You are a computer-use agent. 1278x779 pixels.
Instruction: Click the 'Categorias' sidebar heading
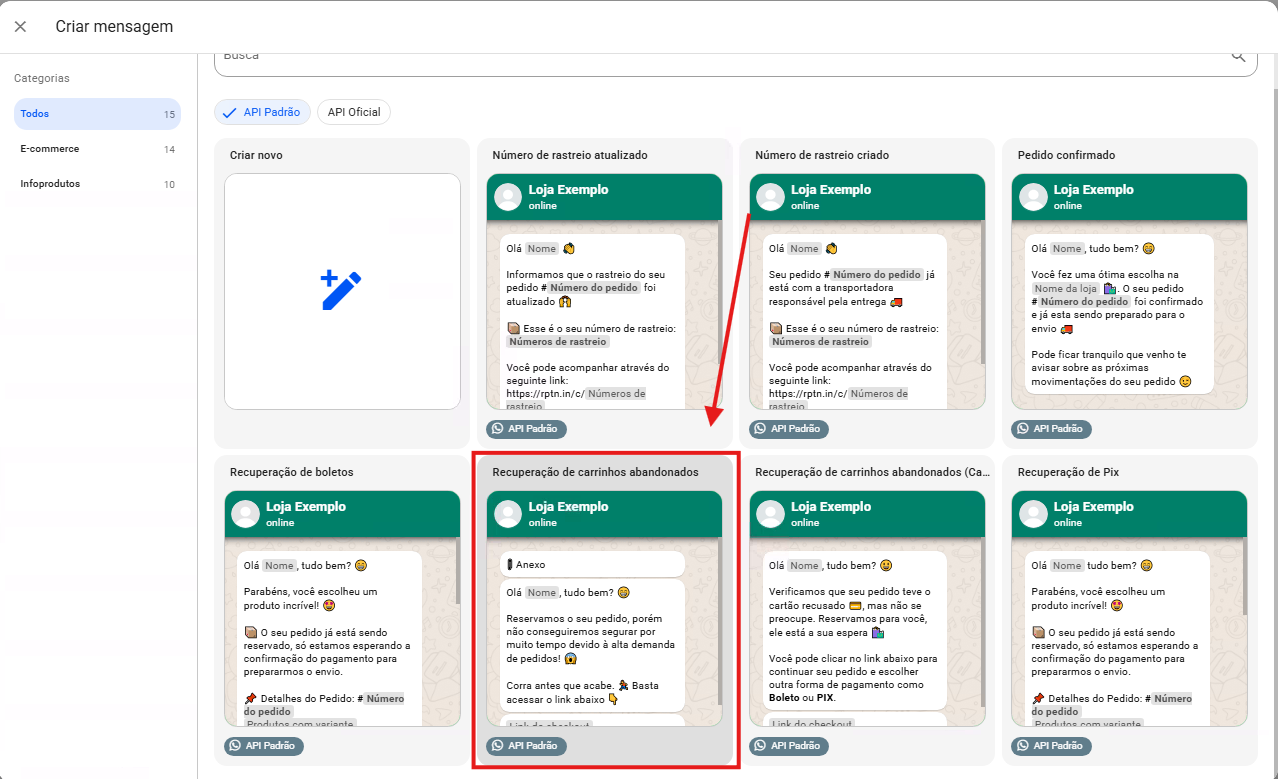[x=42, y=78]
